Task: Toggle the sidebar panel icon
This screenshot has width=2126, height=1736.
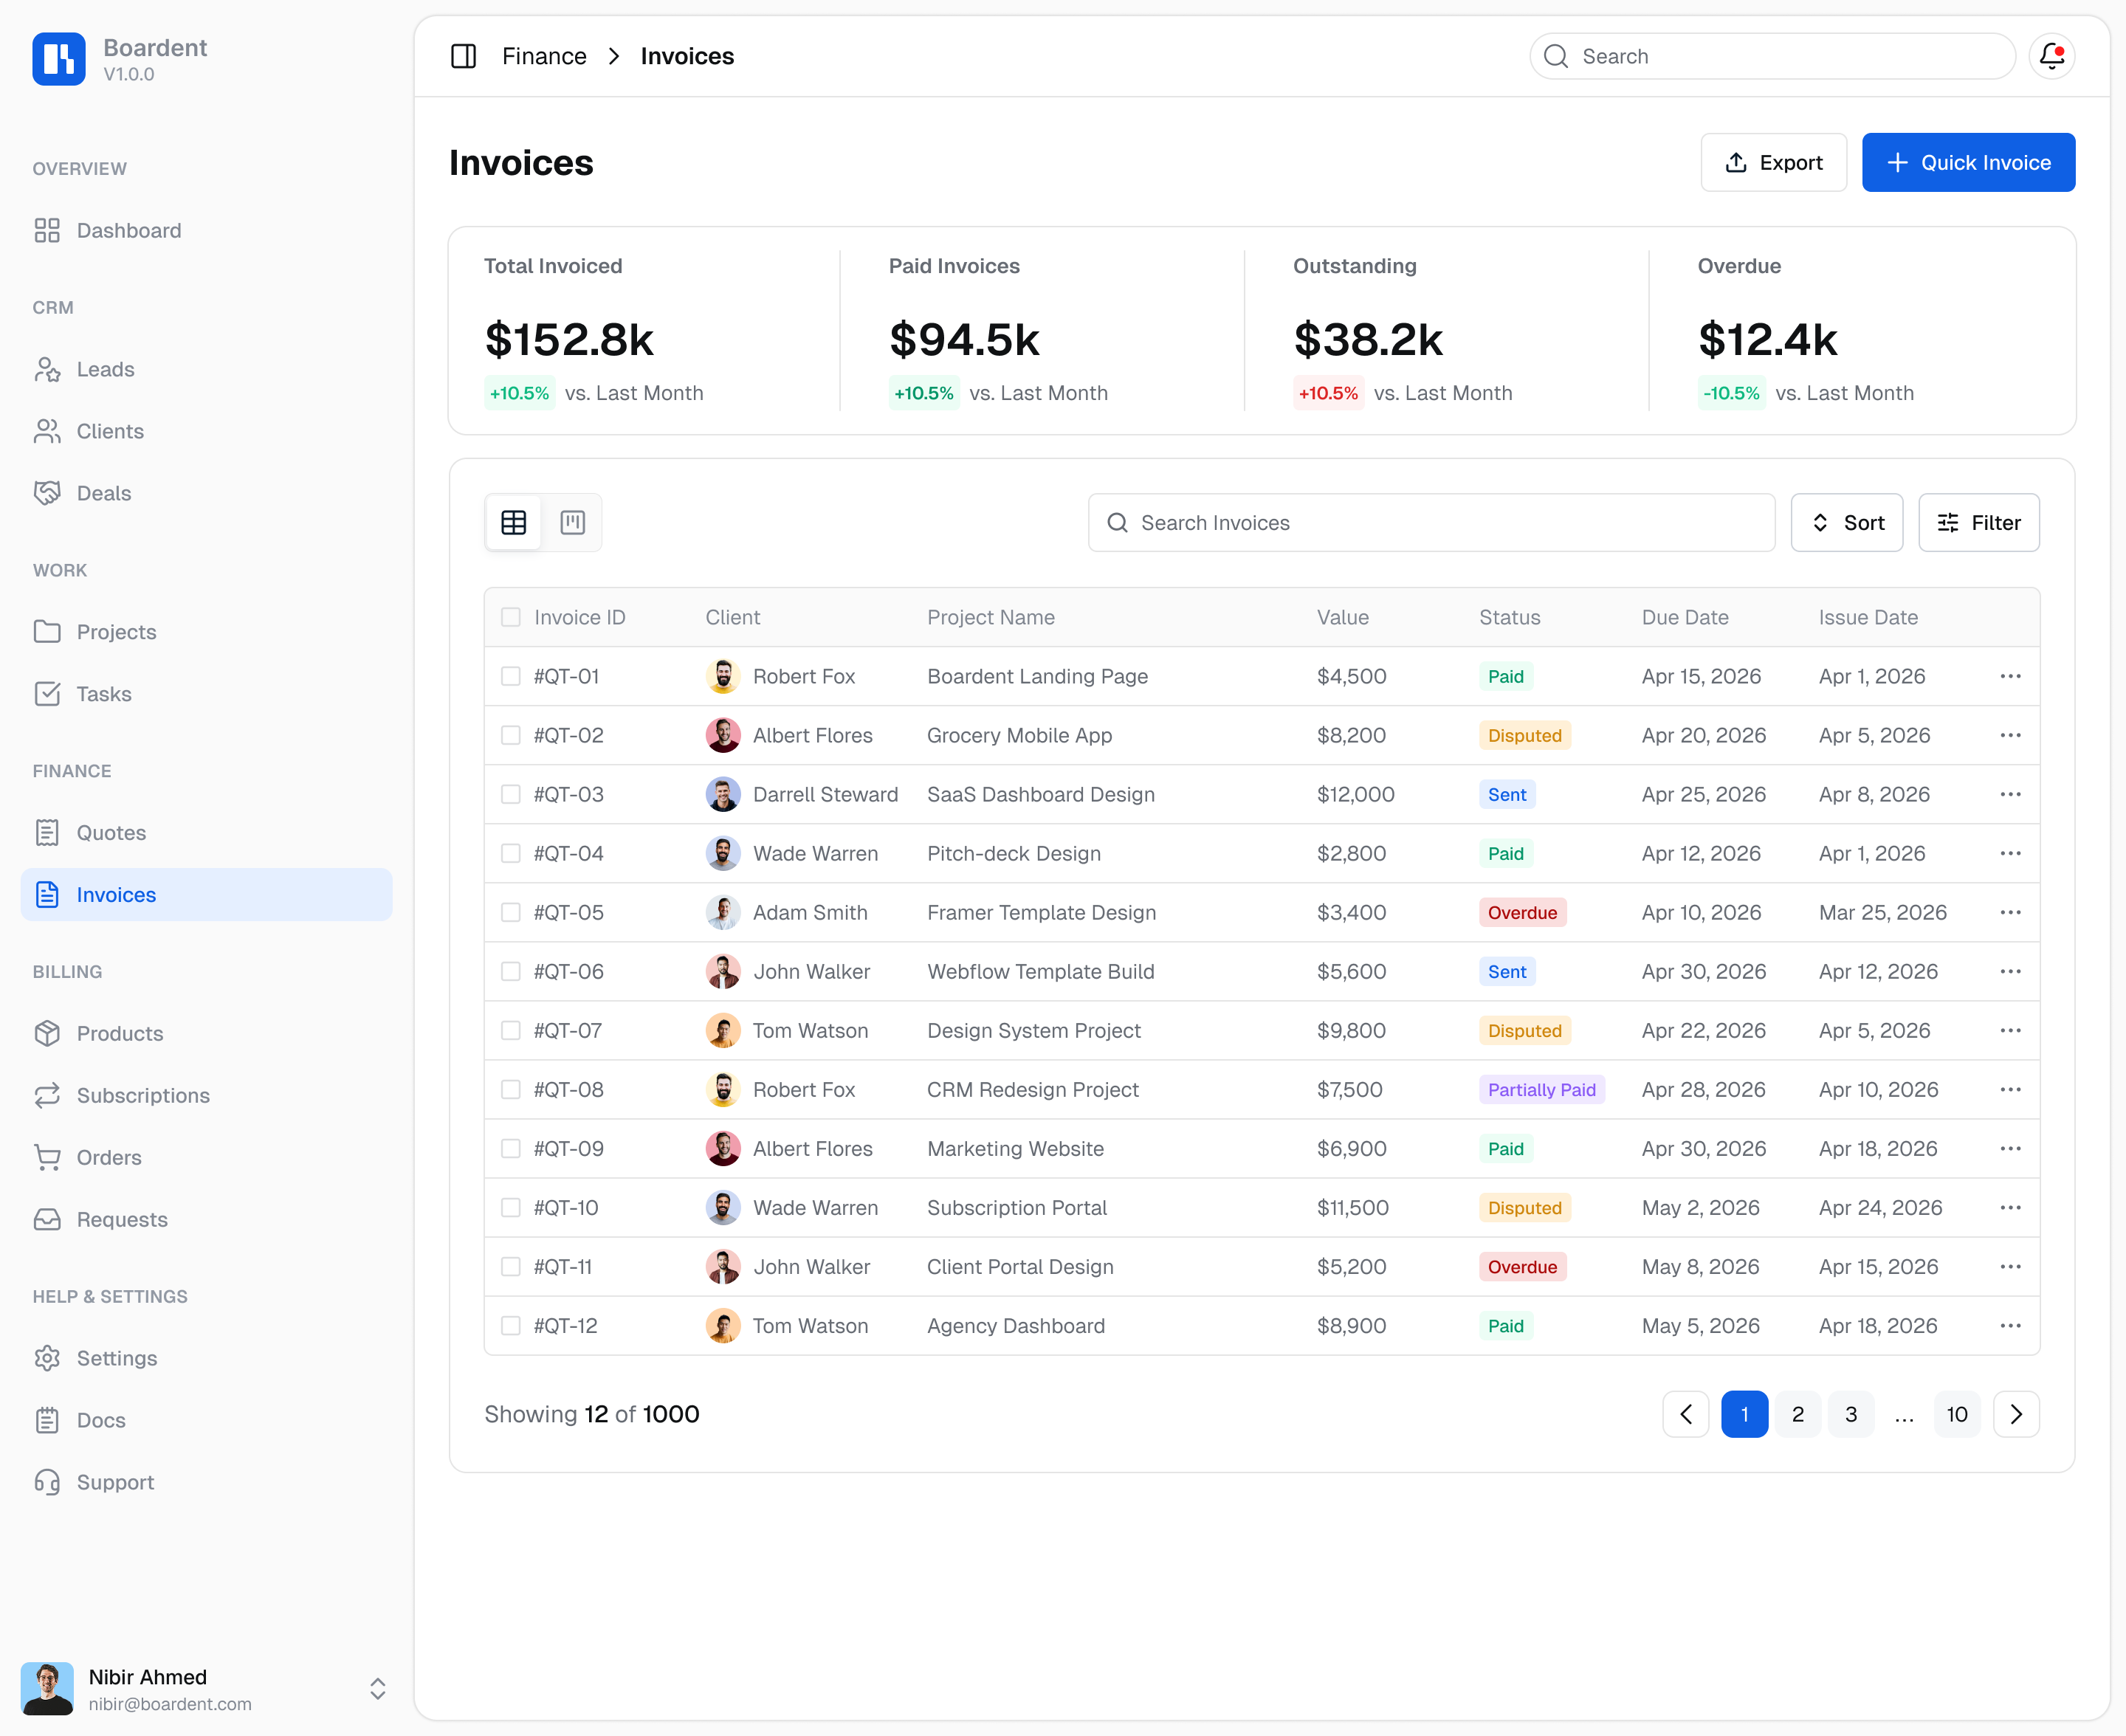Action: 463,56
